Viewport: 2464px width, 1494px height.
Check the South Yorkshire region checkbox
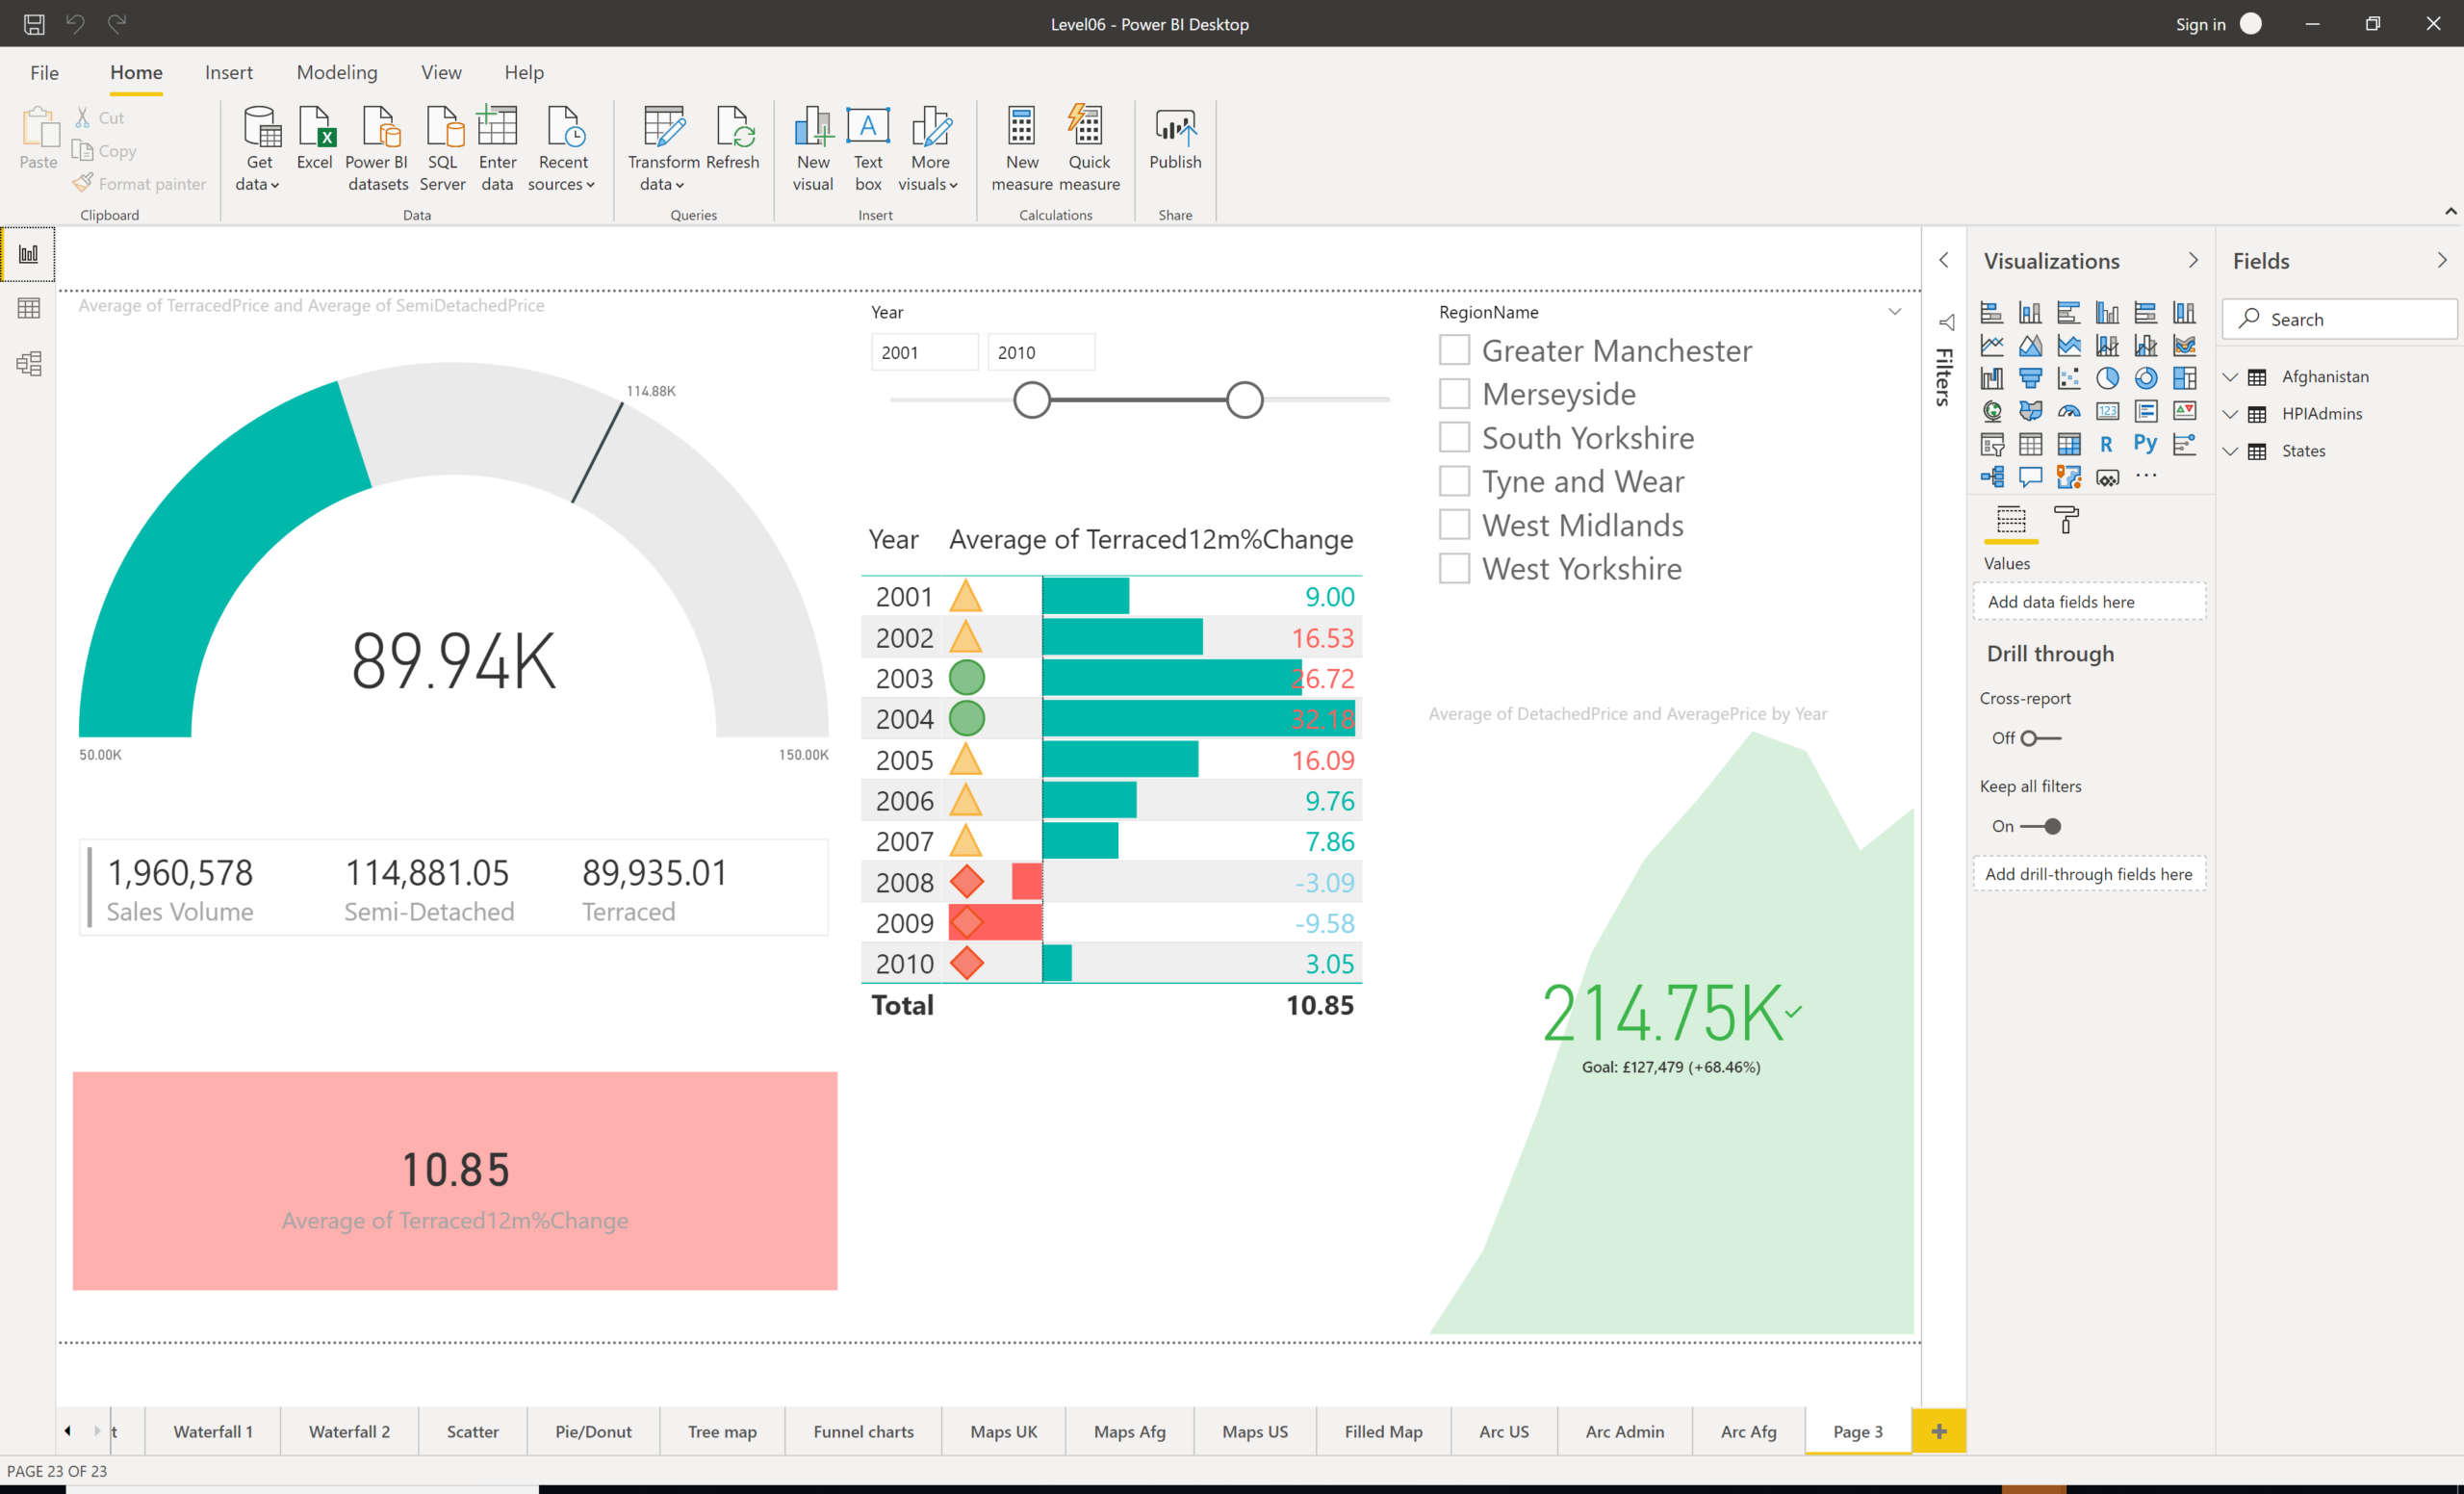(x=1454, y=438)
